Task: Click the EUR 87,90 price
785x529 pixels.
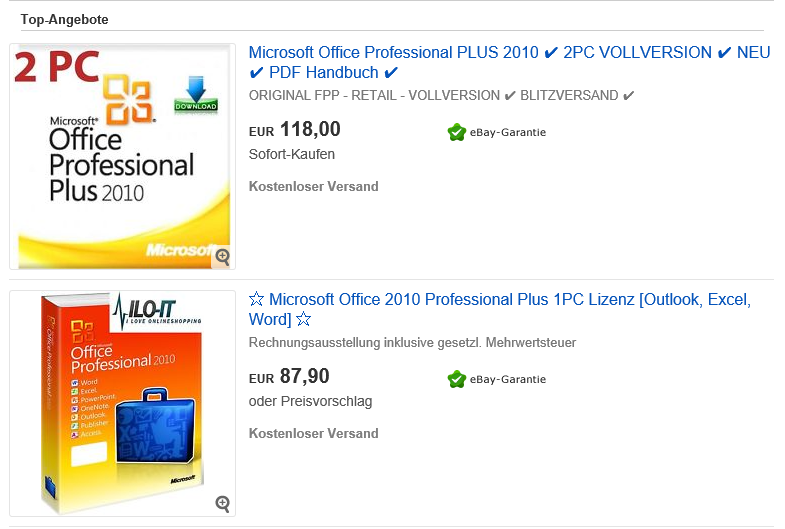Action: tap(289, 377)
